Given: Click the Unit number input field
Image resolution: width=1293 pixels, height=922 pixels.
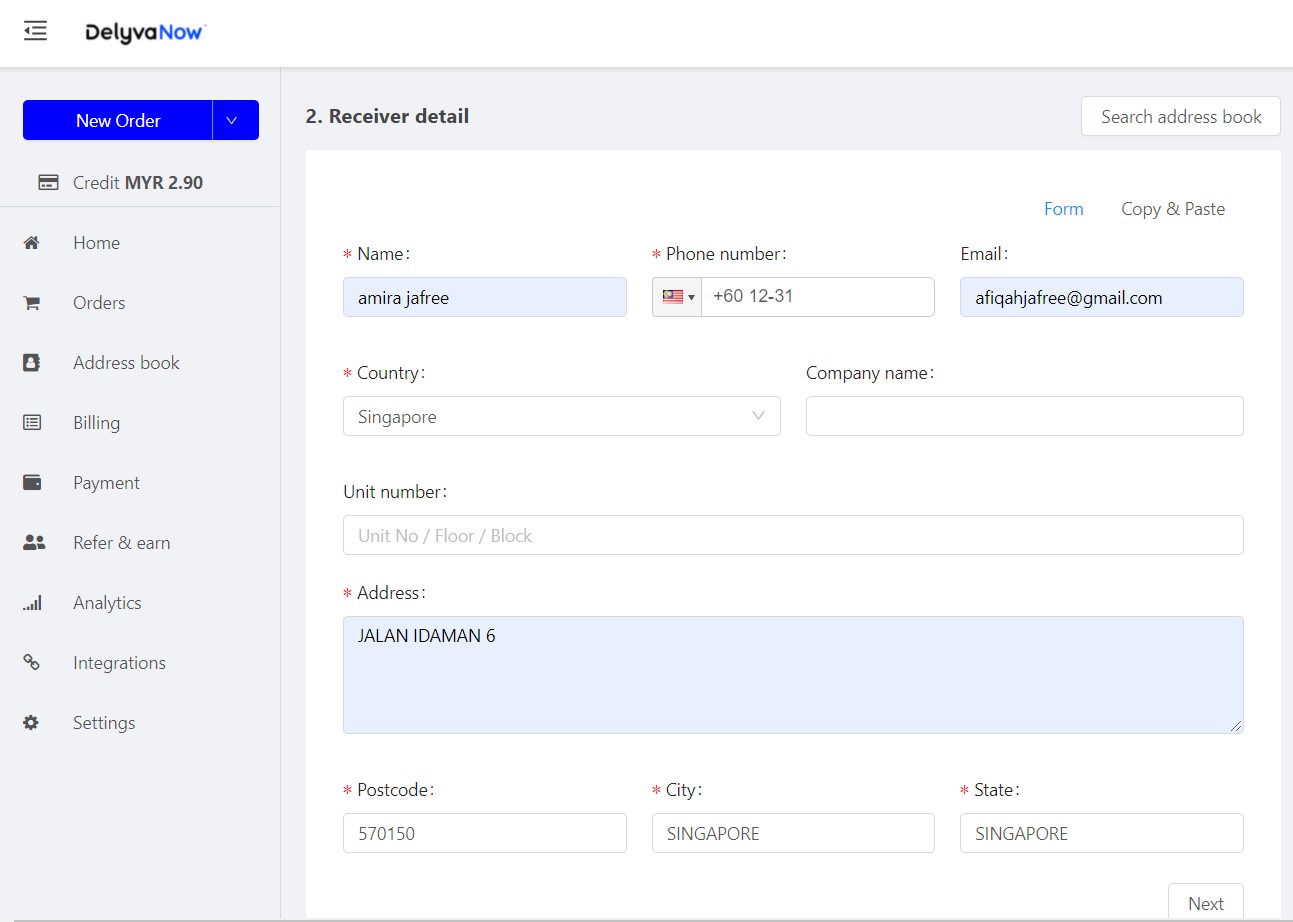Looking at the screenshot, I should pyautogui.click(x=793, y=535).
